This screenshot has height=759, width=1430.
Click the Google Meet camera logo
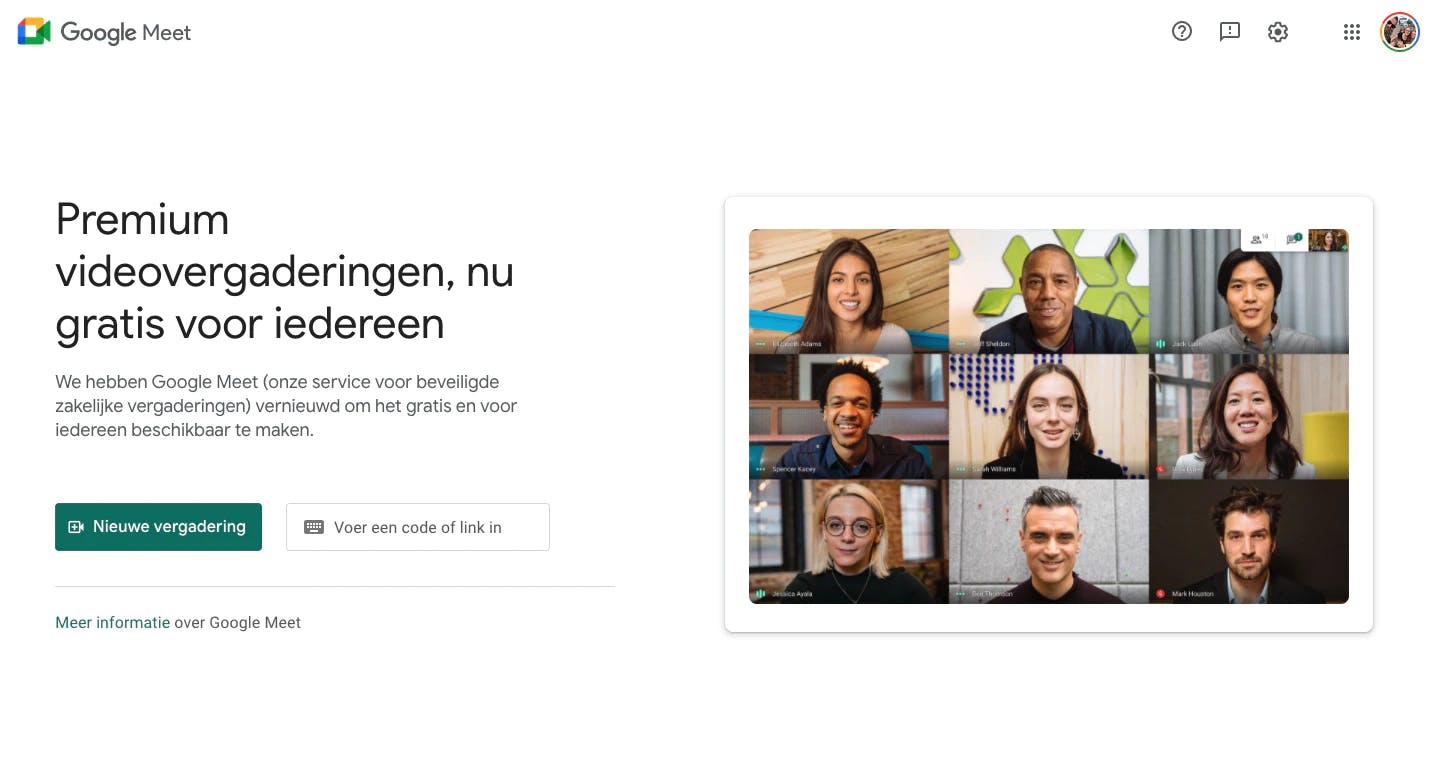point(34,32)
